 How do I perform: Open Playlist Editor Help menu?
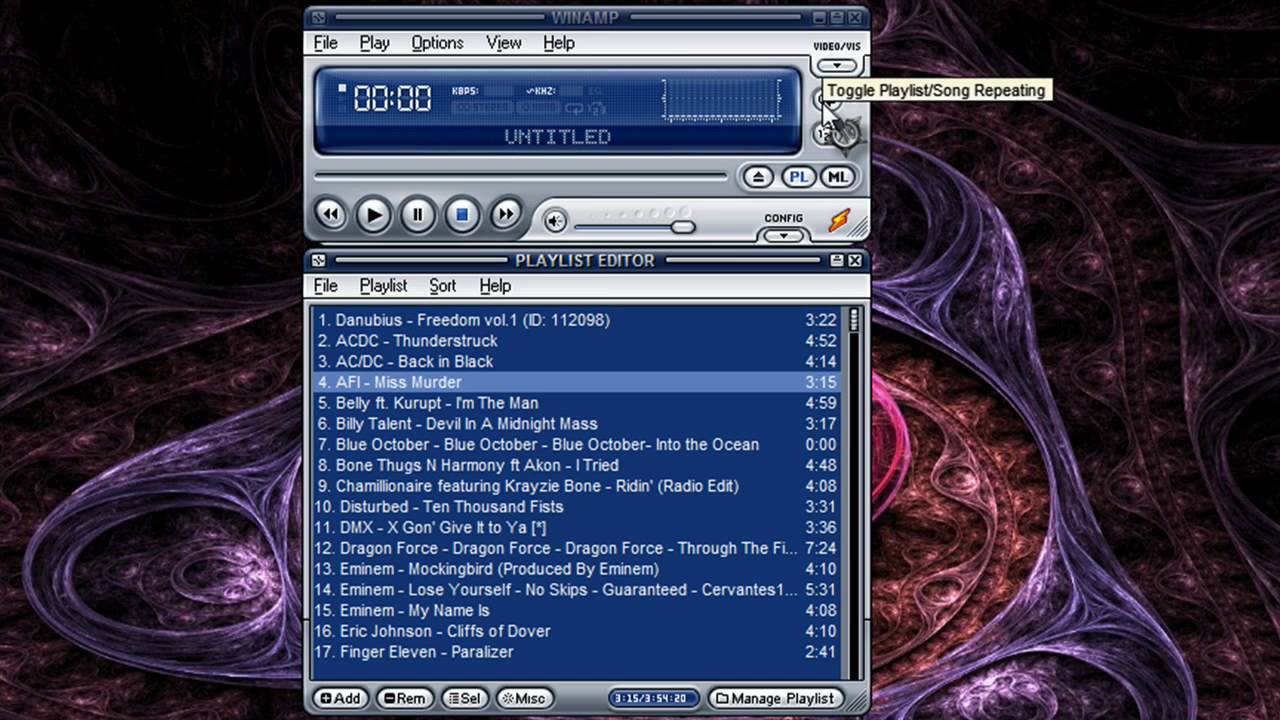(x=495, y=286)
